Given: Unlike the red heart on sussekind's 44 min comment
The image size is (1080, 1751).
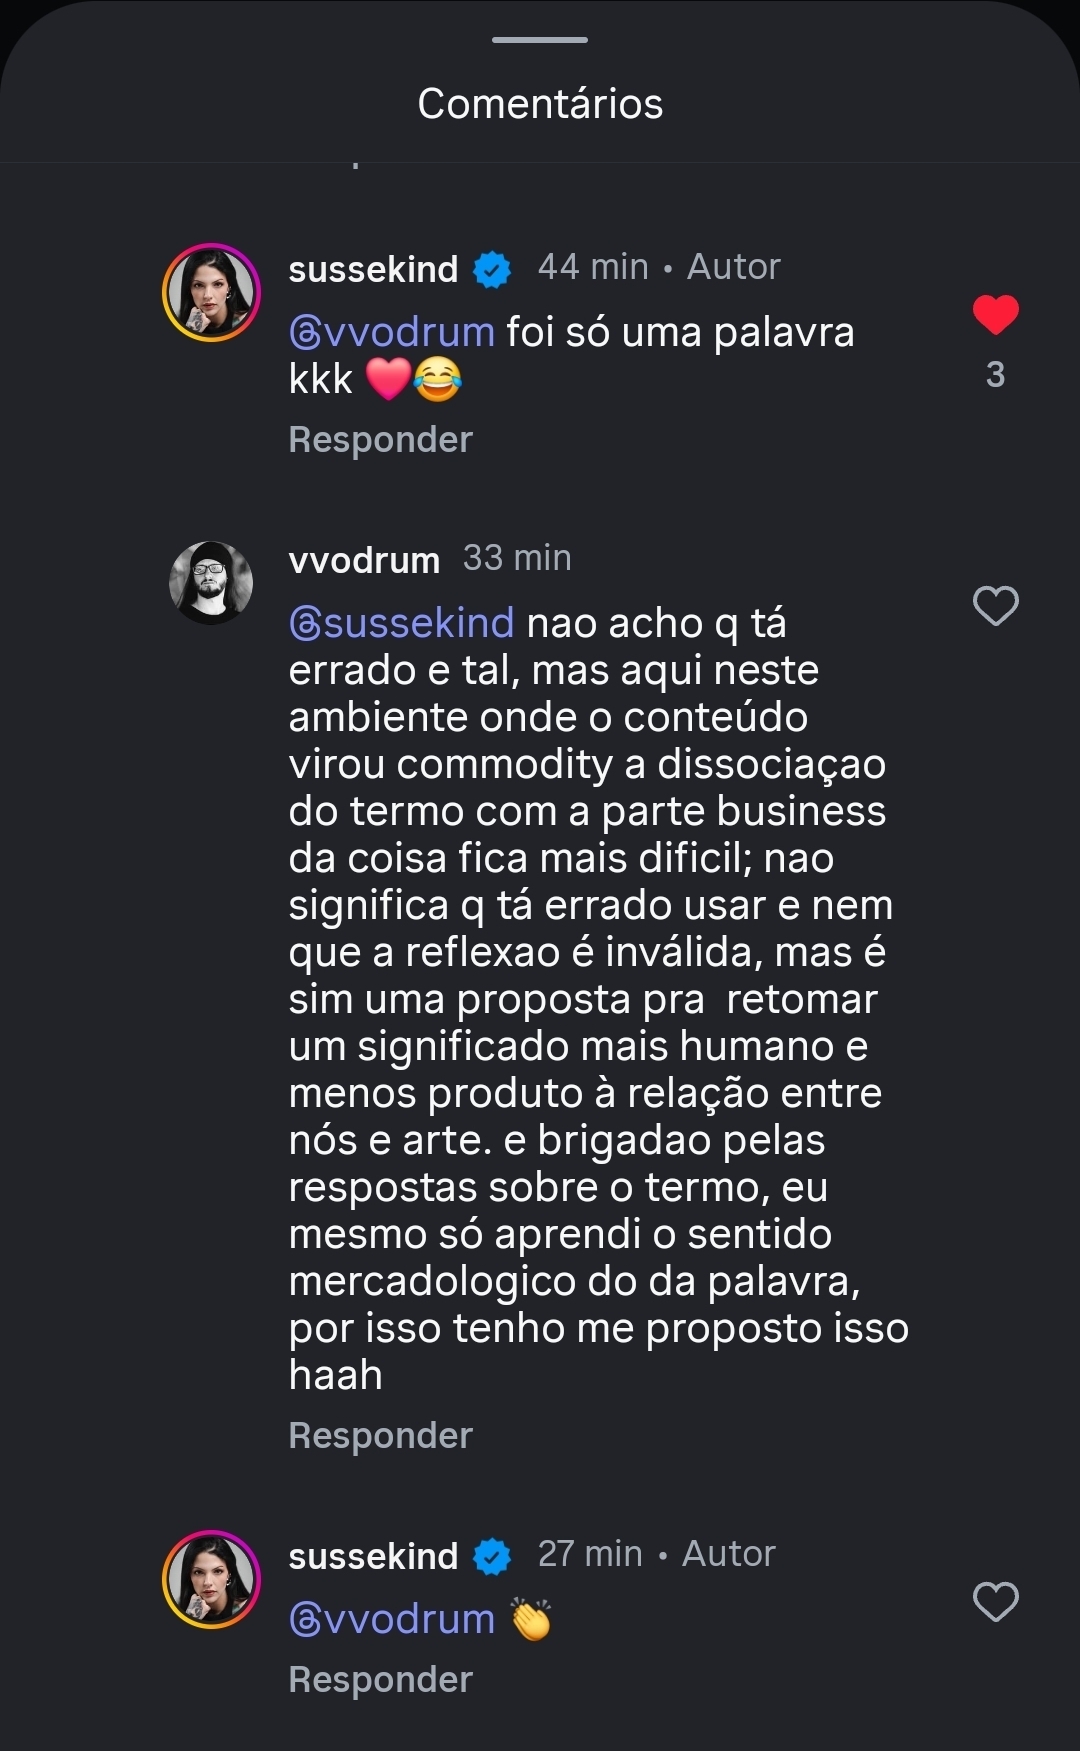Looking at the screenshot, I should point(995,315).
